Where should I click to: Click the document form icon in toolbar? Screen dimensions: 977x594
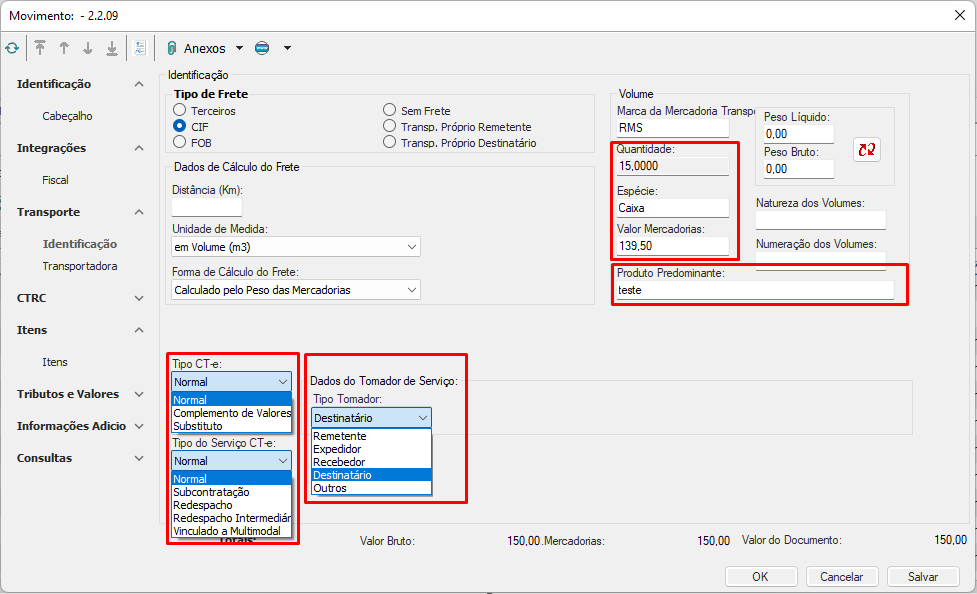pos(140,48)
